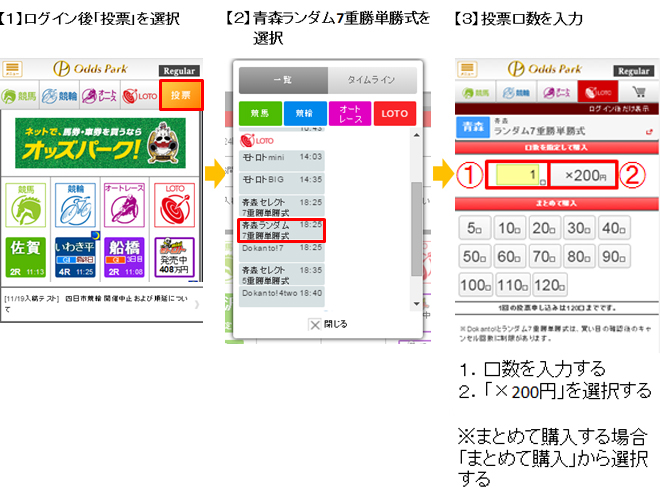Select オートレース tab in third screen nav
The image size is (660, 500).
pyautogui.click(x=557, y=92)
